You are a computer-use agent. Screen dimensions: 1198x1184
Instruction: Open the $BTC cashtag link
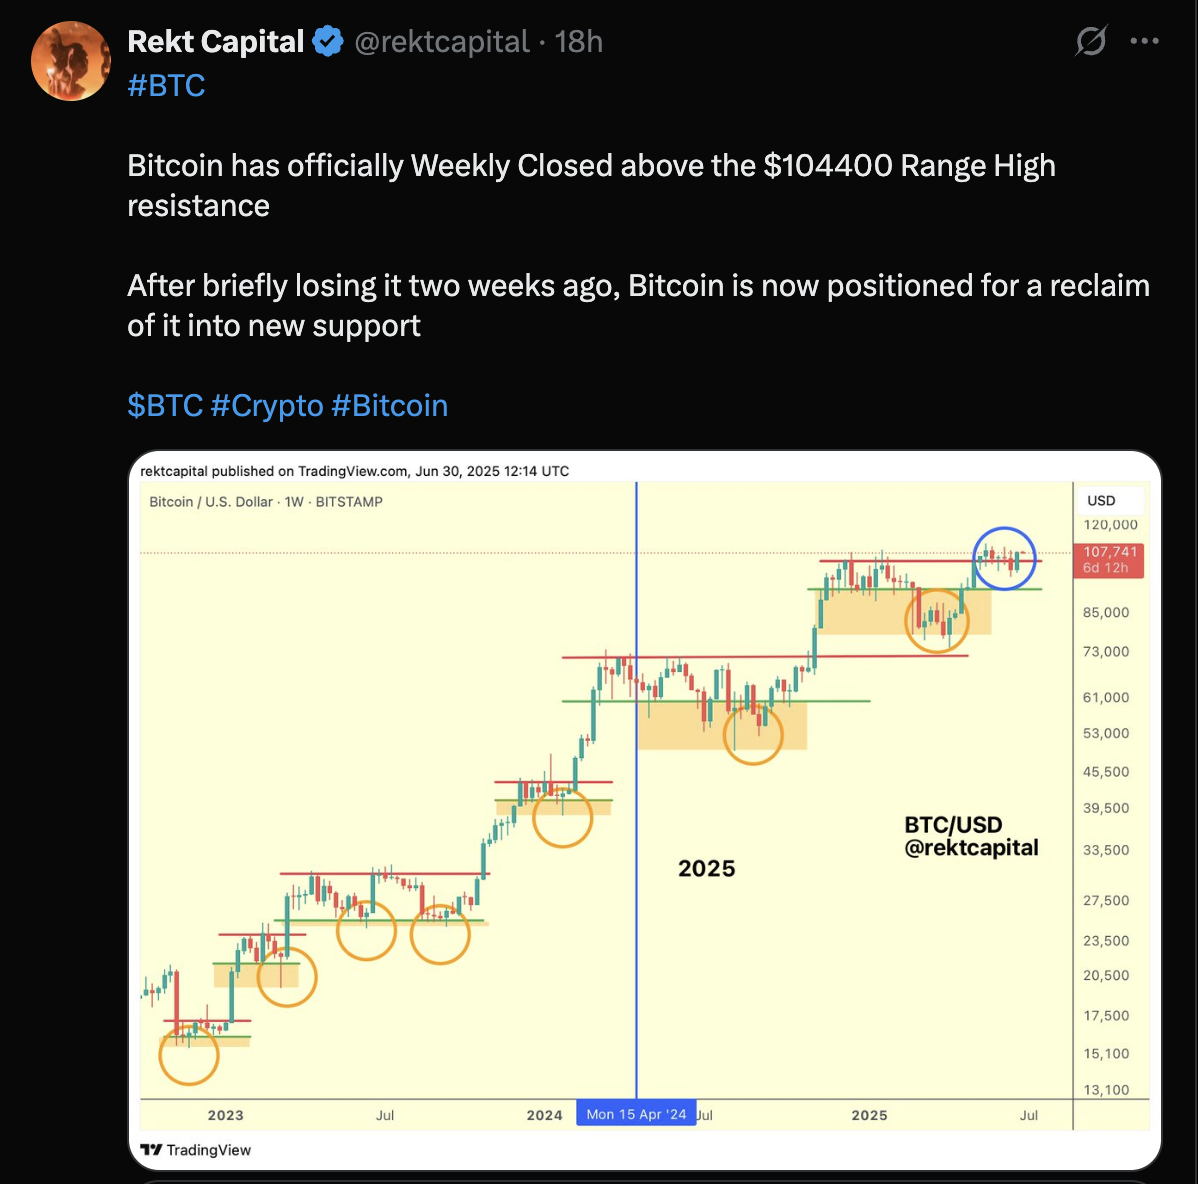pyautogui.click(x=167, y=405)
